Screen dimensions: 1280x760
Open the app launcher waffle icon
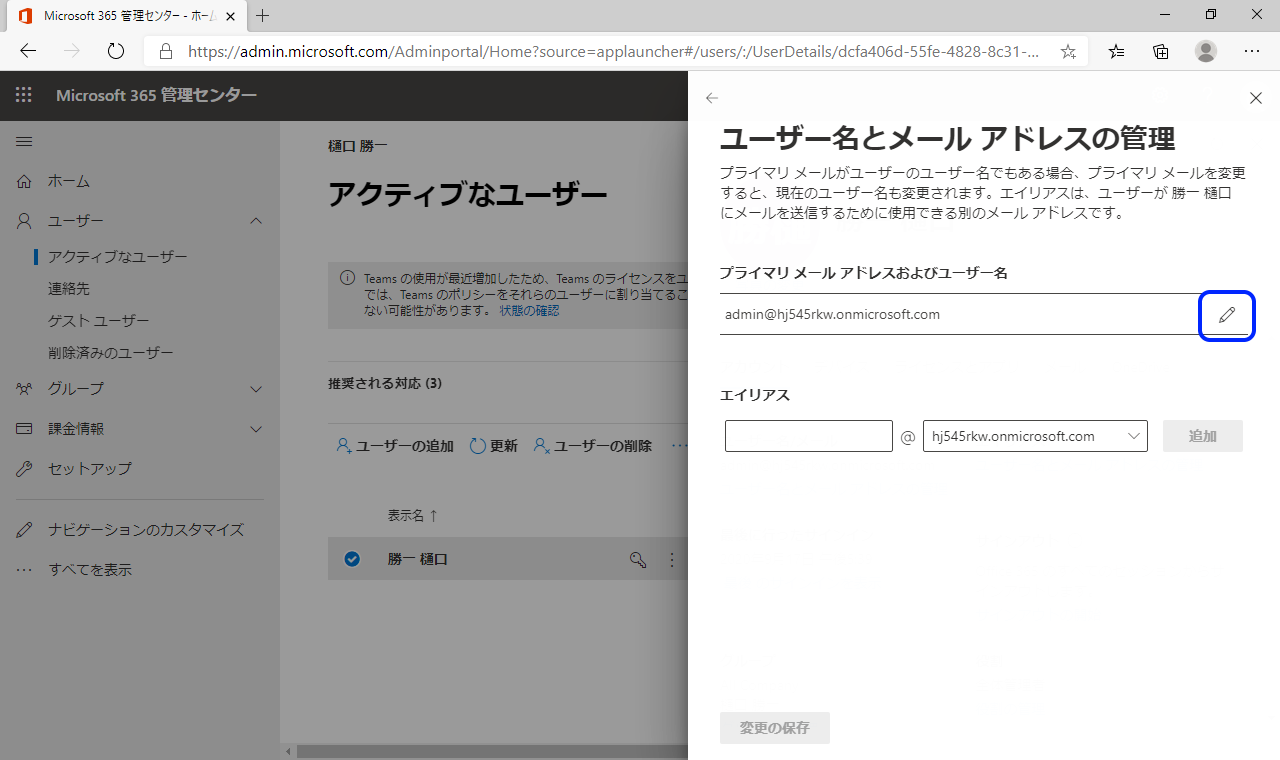(24, 96)
